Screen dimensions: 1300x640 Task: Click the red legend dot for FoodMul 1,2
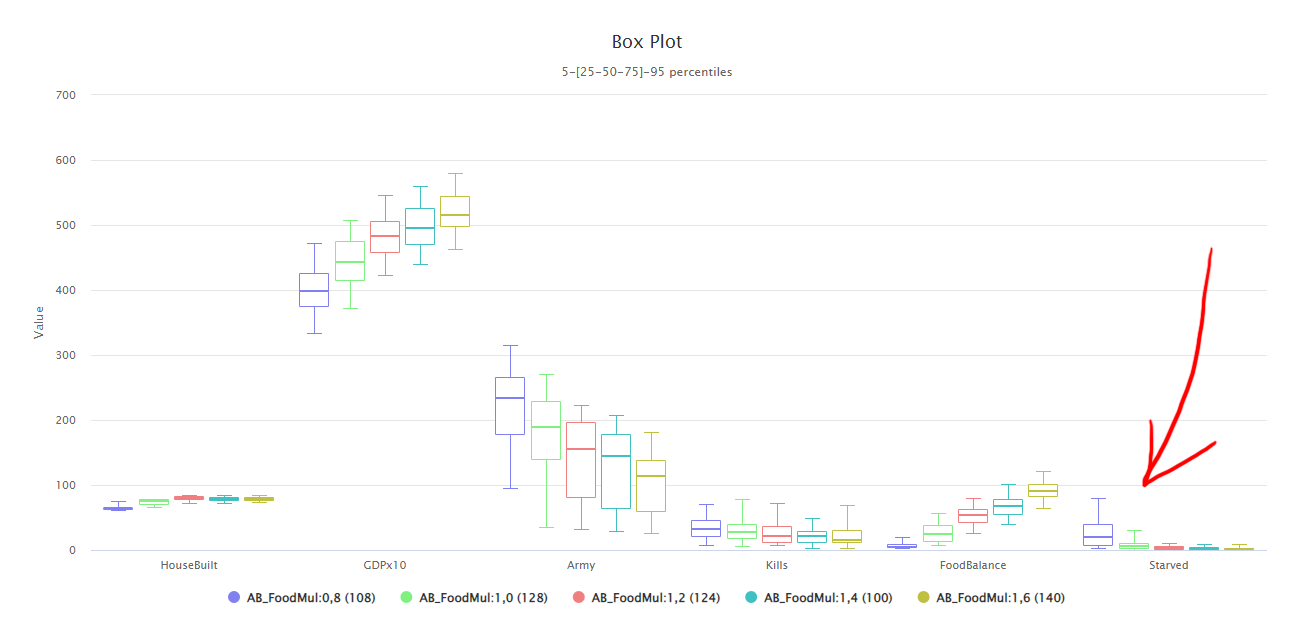pyautogui.click(x=579, y=597)
